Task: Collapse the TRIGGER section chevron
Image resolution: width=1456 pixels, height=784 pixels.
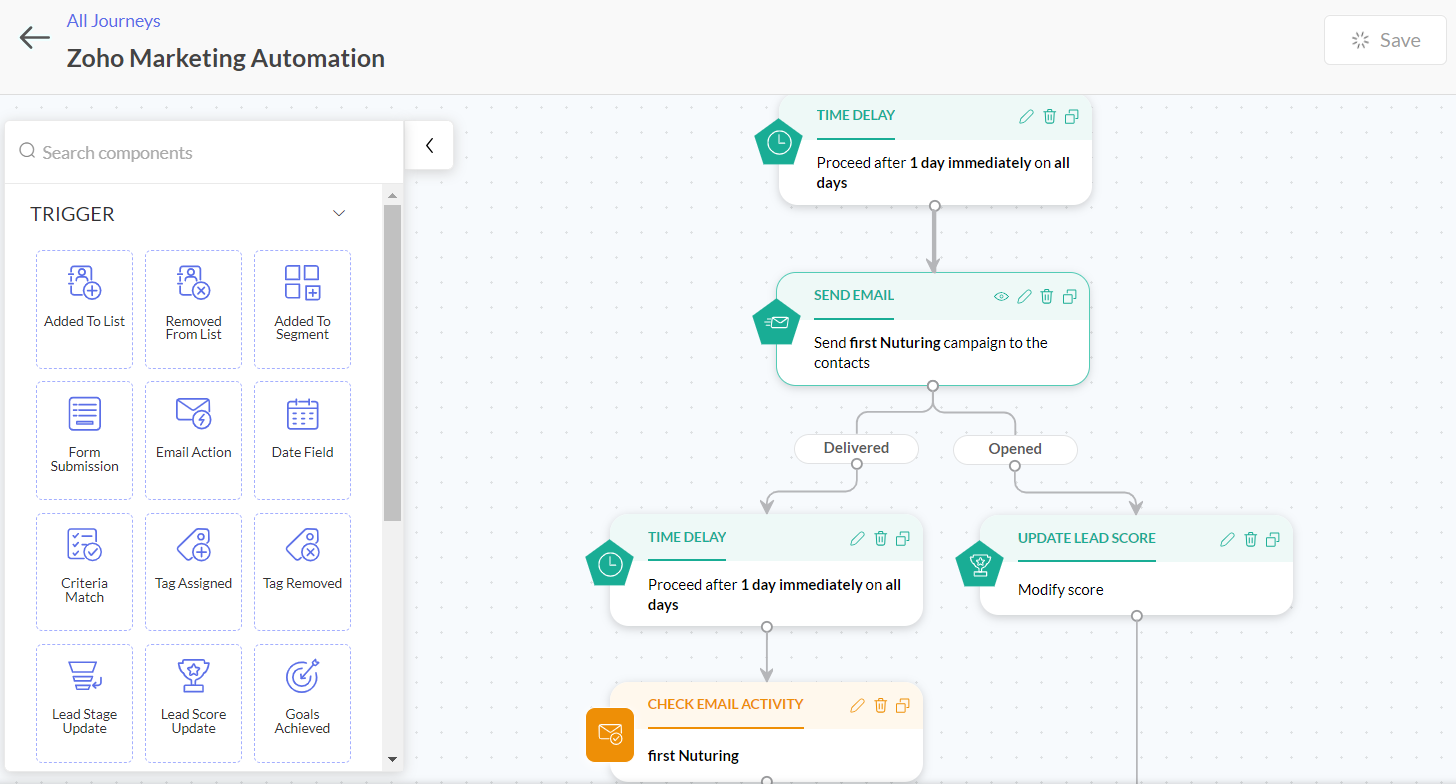Action: coord(339,214)
